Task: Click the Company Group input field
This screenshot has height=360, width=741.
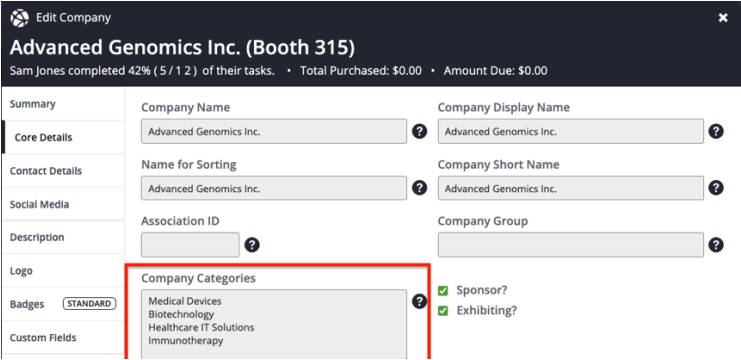Action: click(570, 245)
